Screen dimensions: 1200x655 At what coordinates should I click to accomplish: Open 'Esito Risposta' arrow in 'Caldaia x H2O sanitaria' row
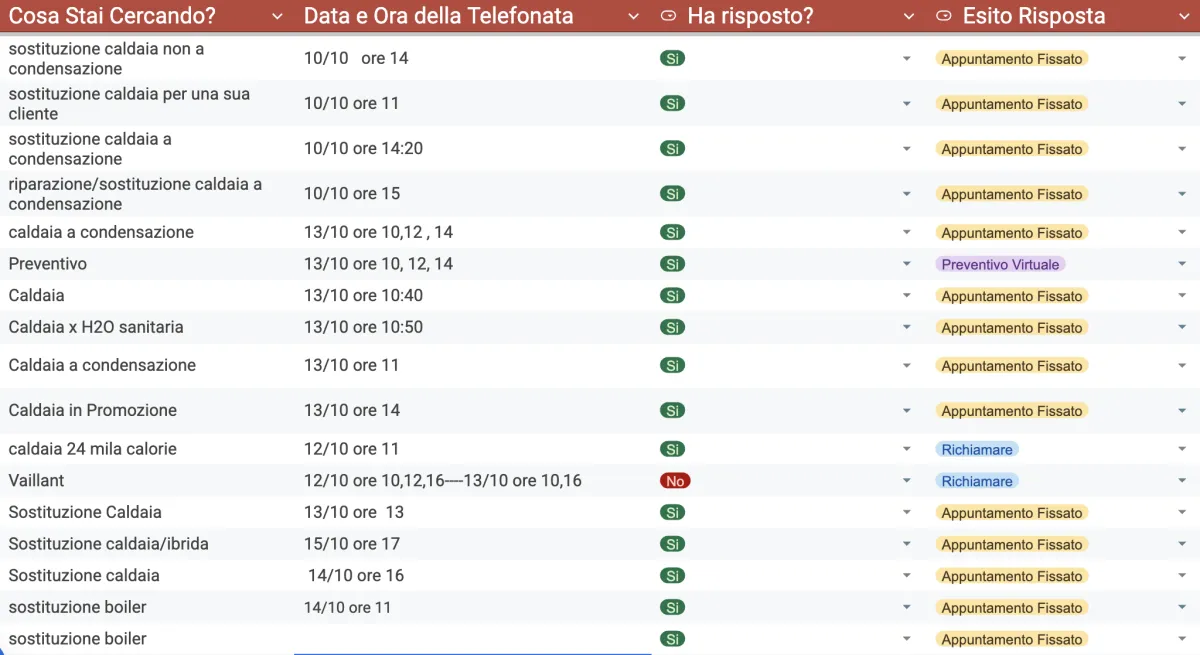[1182, 327]
